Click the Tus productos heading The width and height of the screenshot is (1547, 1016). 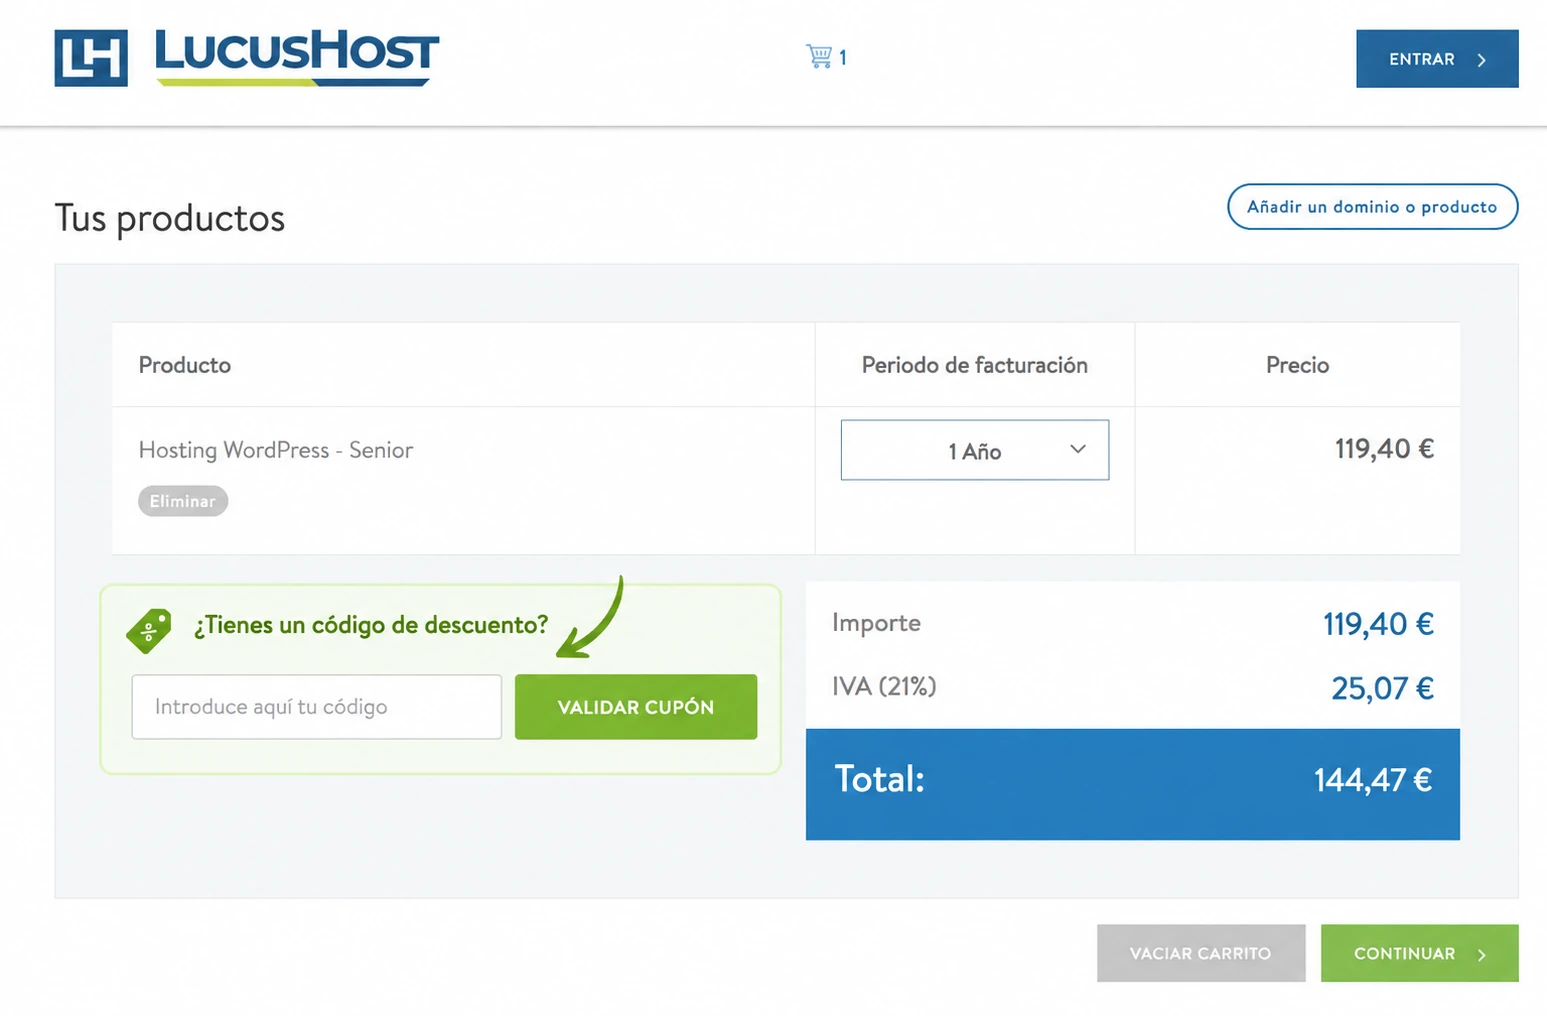pos(170,218)
